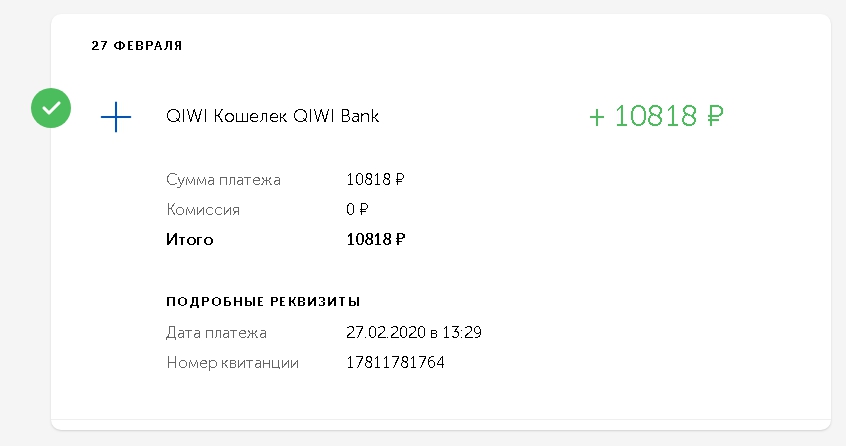Click the Дата платежа label
846x446 pixels.
click(217, 332)
